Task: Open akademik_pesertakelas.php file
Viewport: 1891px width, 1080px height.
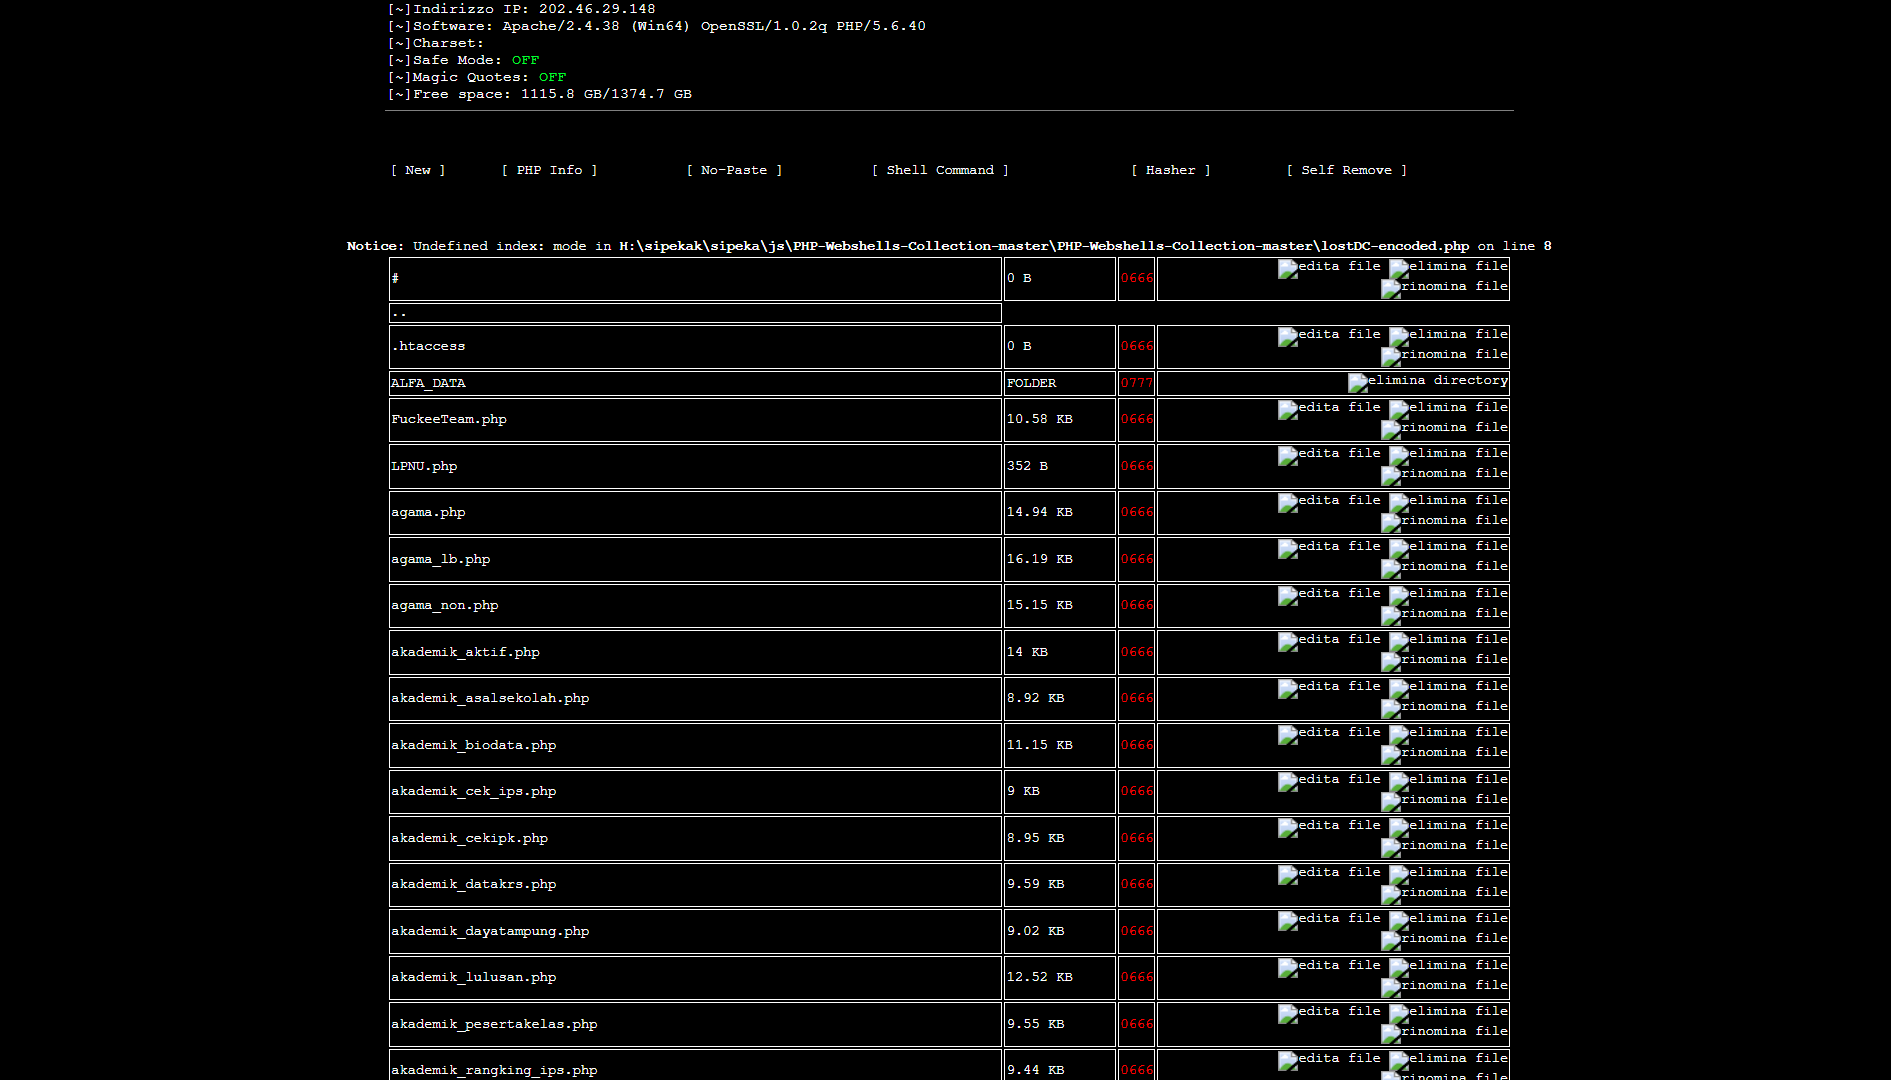Action: 494,1024
